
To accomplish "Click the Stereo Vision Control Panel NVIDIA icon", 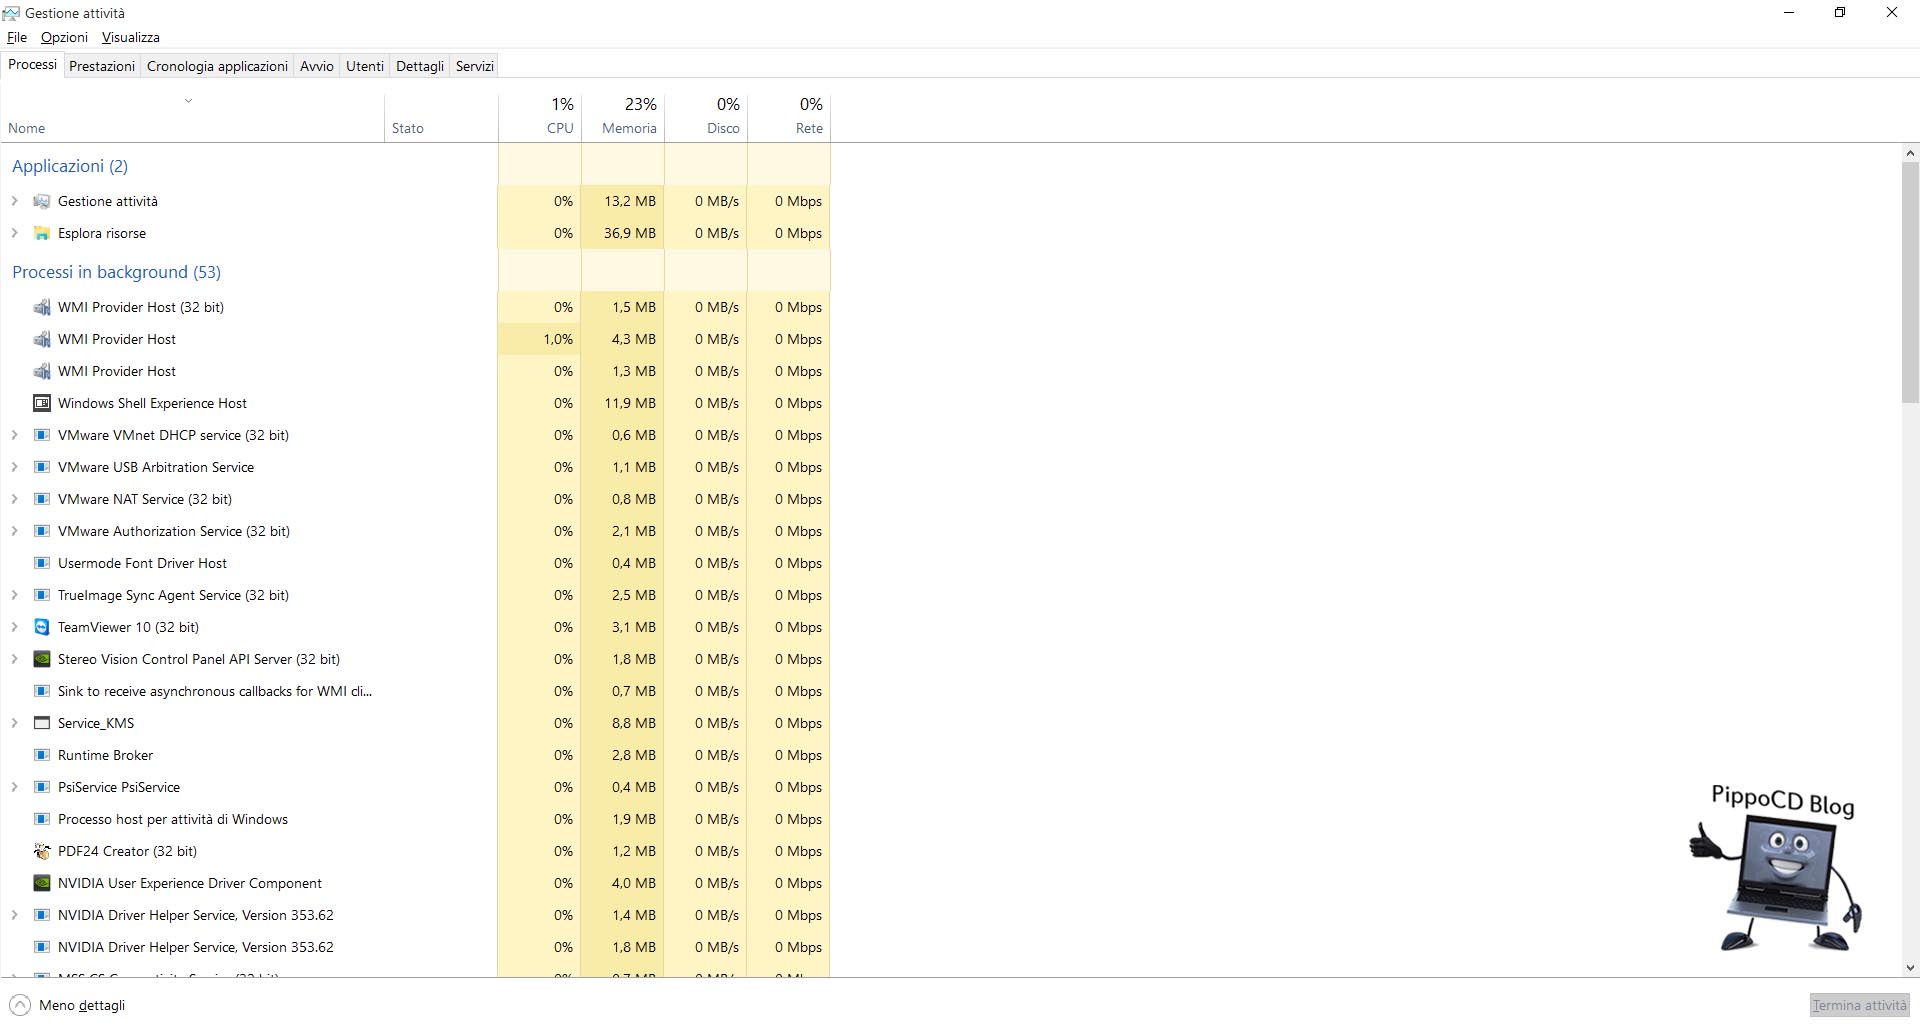I will coord(42,659).
